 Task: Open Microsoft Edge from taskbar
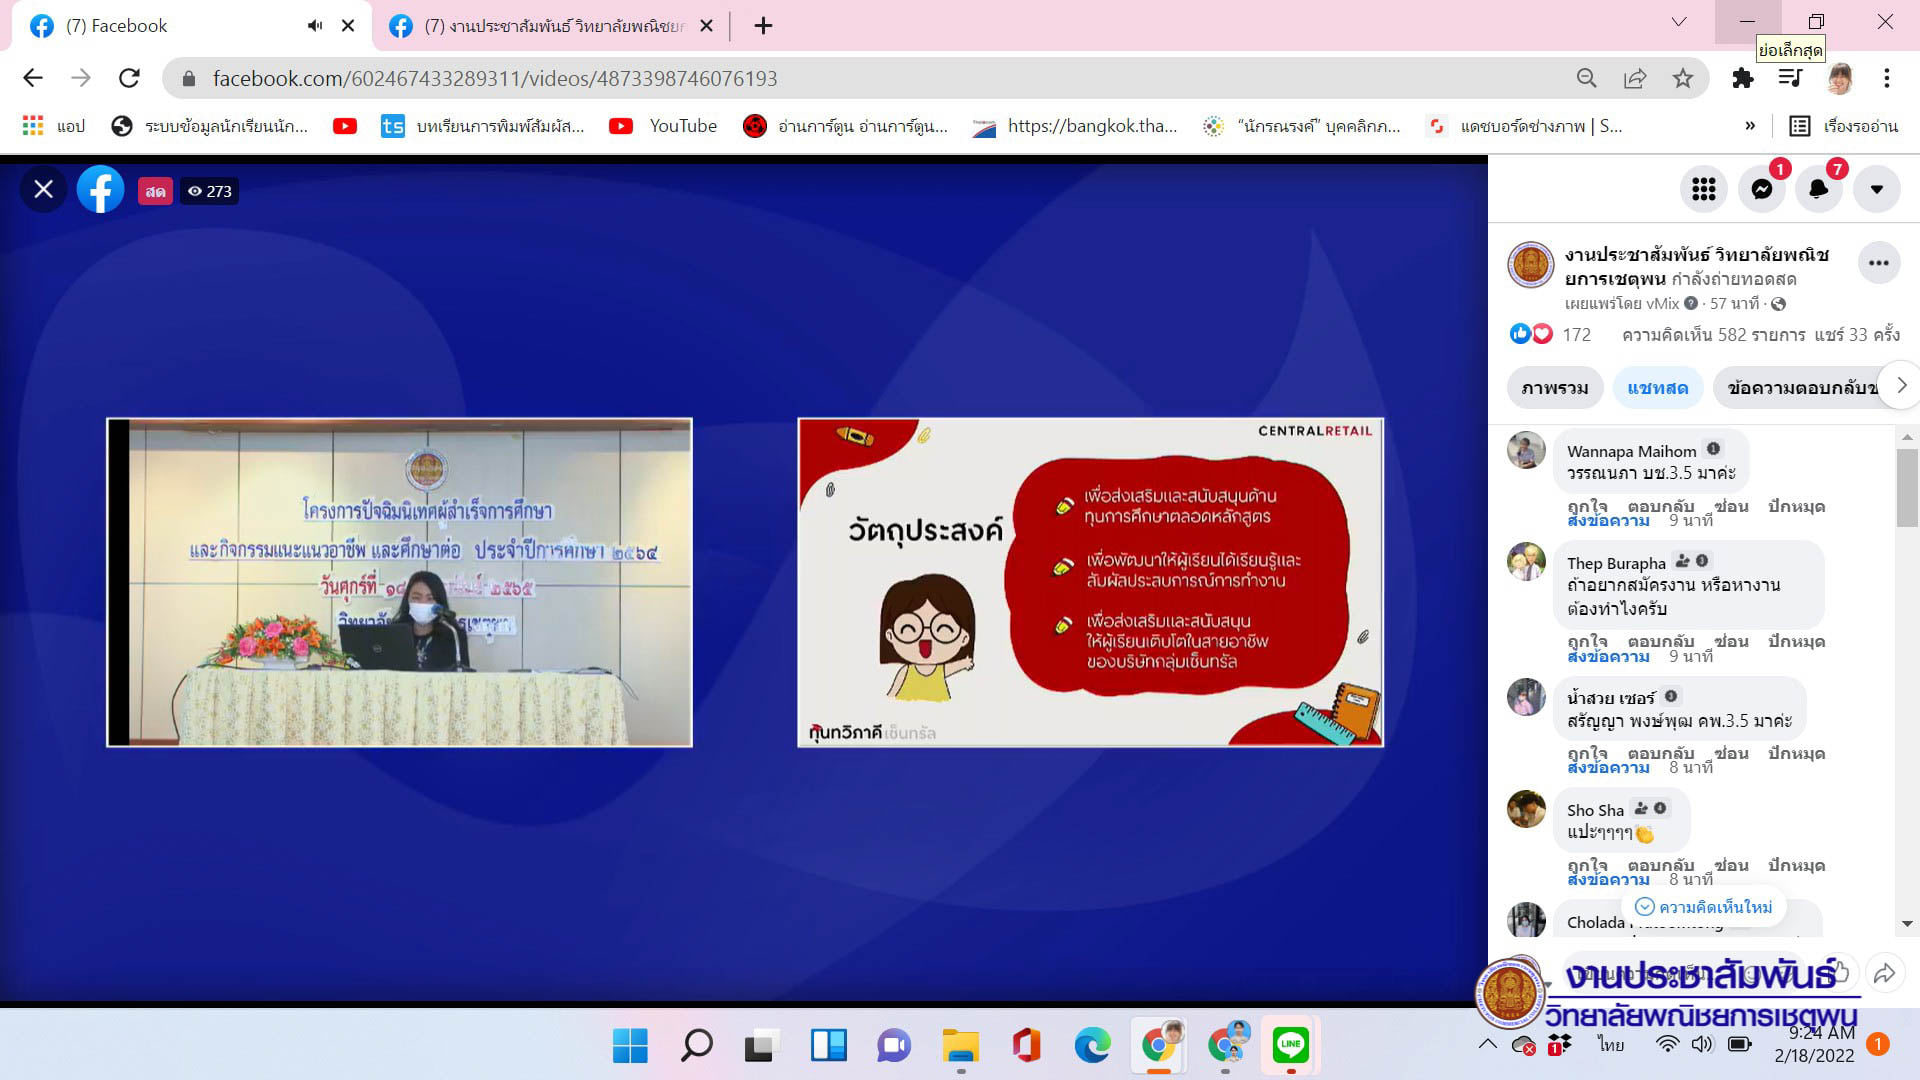coord(1092,1046)
